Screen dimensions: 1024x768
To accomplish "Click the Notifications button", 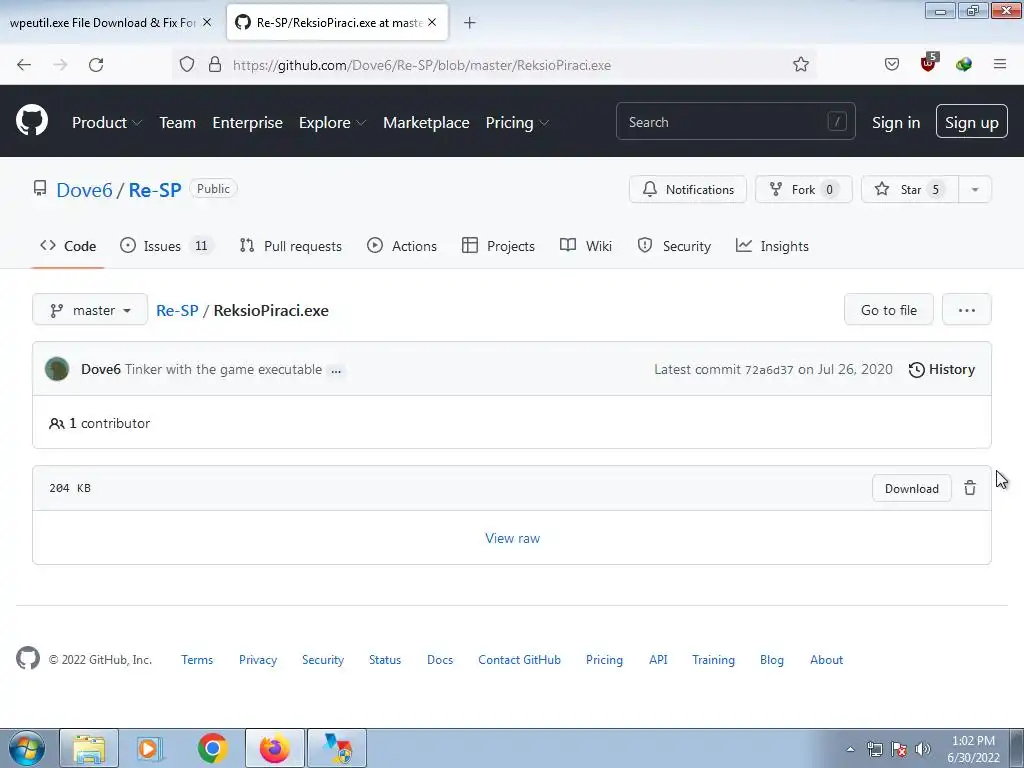I will click(x=688, y=189).
